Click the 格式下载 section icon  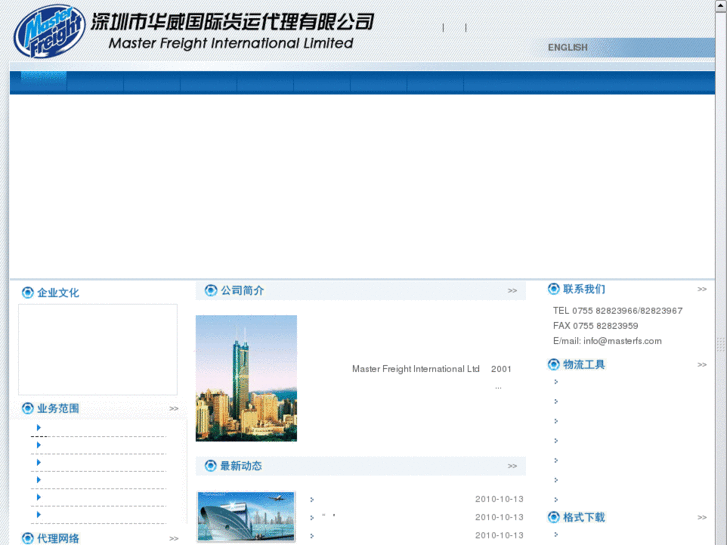click(554, 517)
